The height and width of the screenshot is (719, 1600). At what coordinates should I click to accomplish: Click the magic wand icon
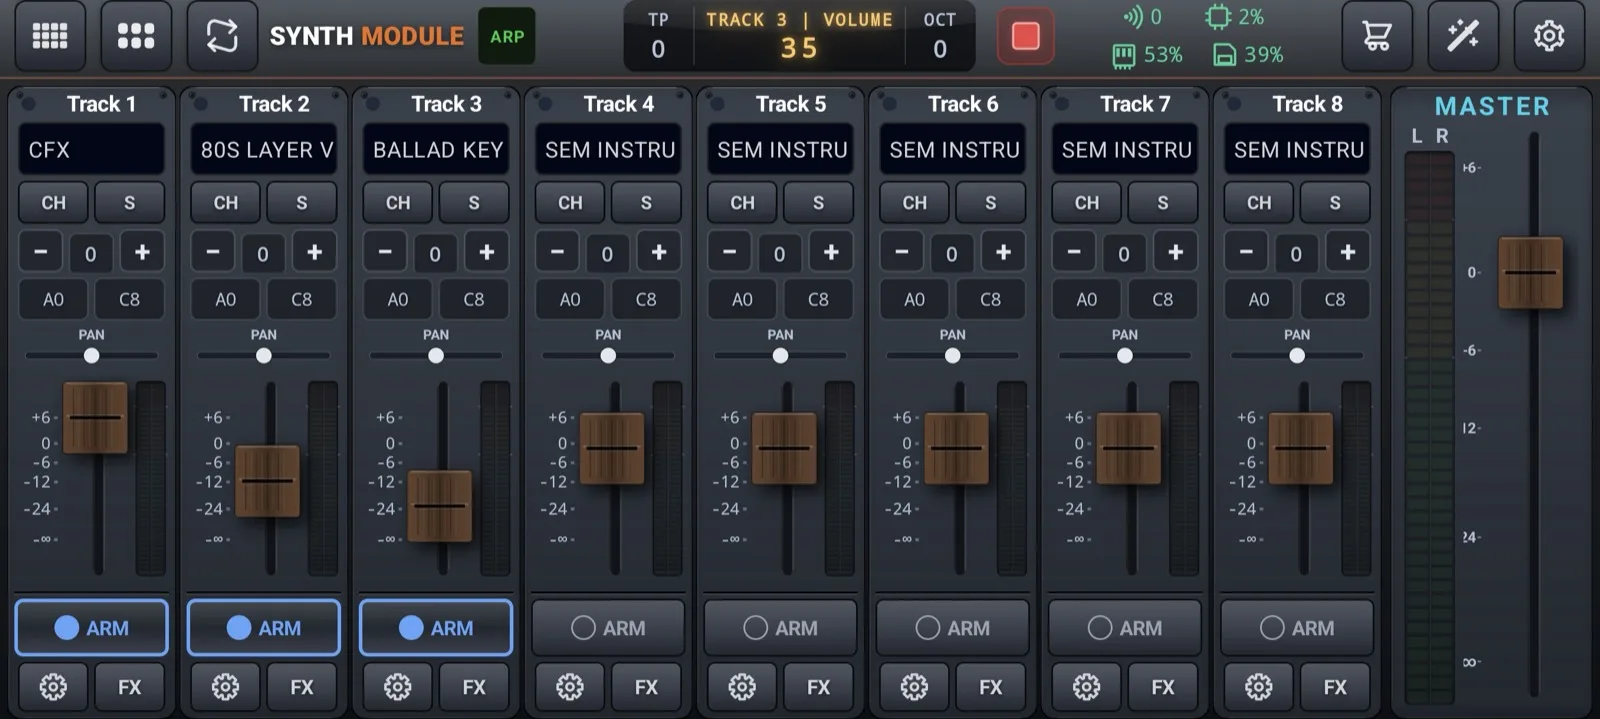point(1463,36)
